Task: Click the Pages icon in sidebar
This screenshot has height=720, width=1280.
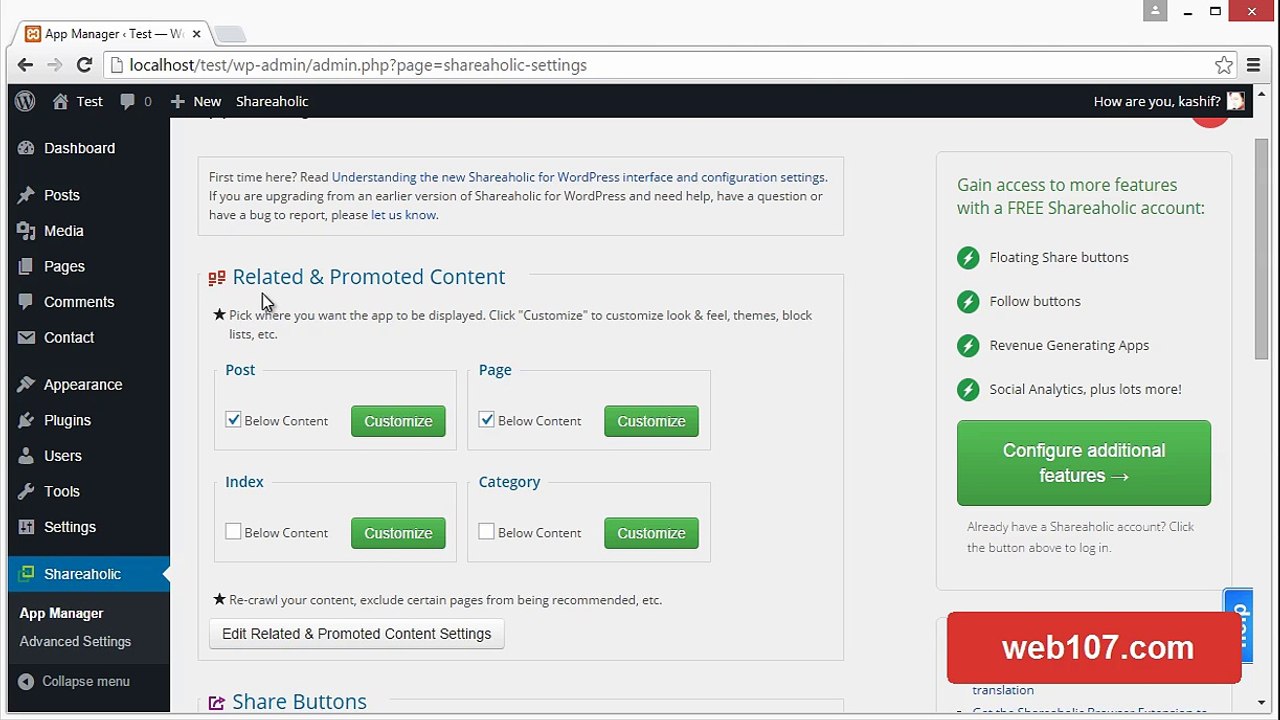Action: tap(26, 267)
